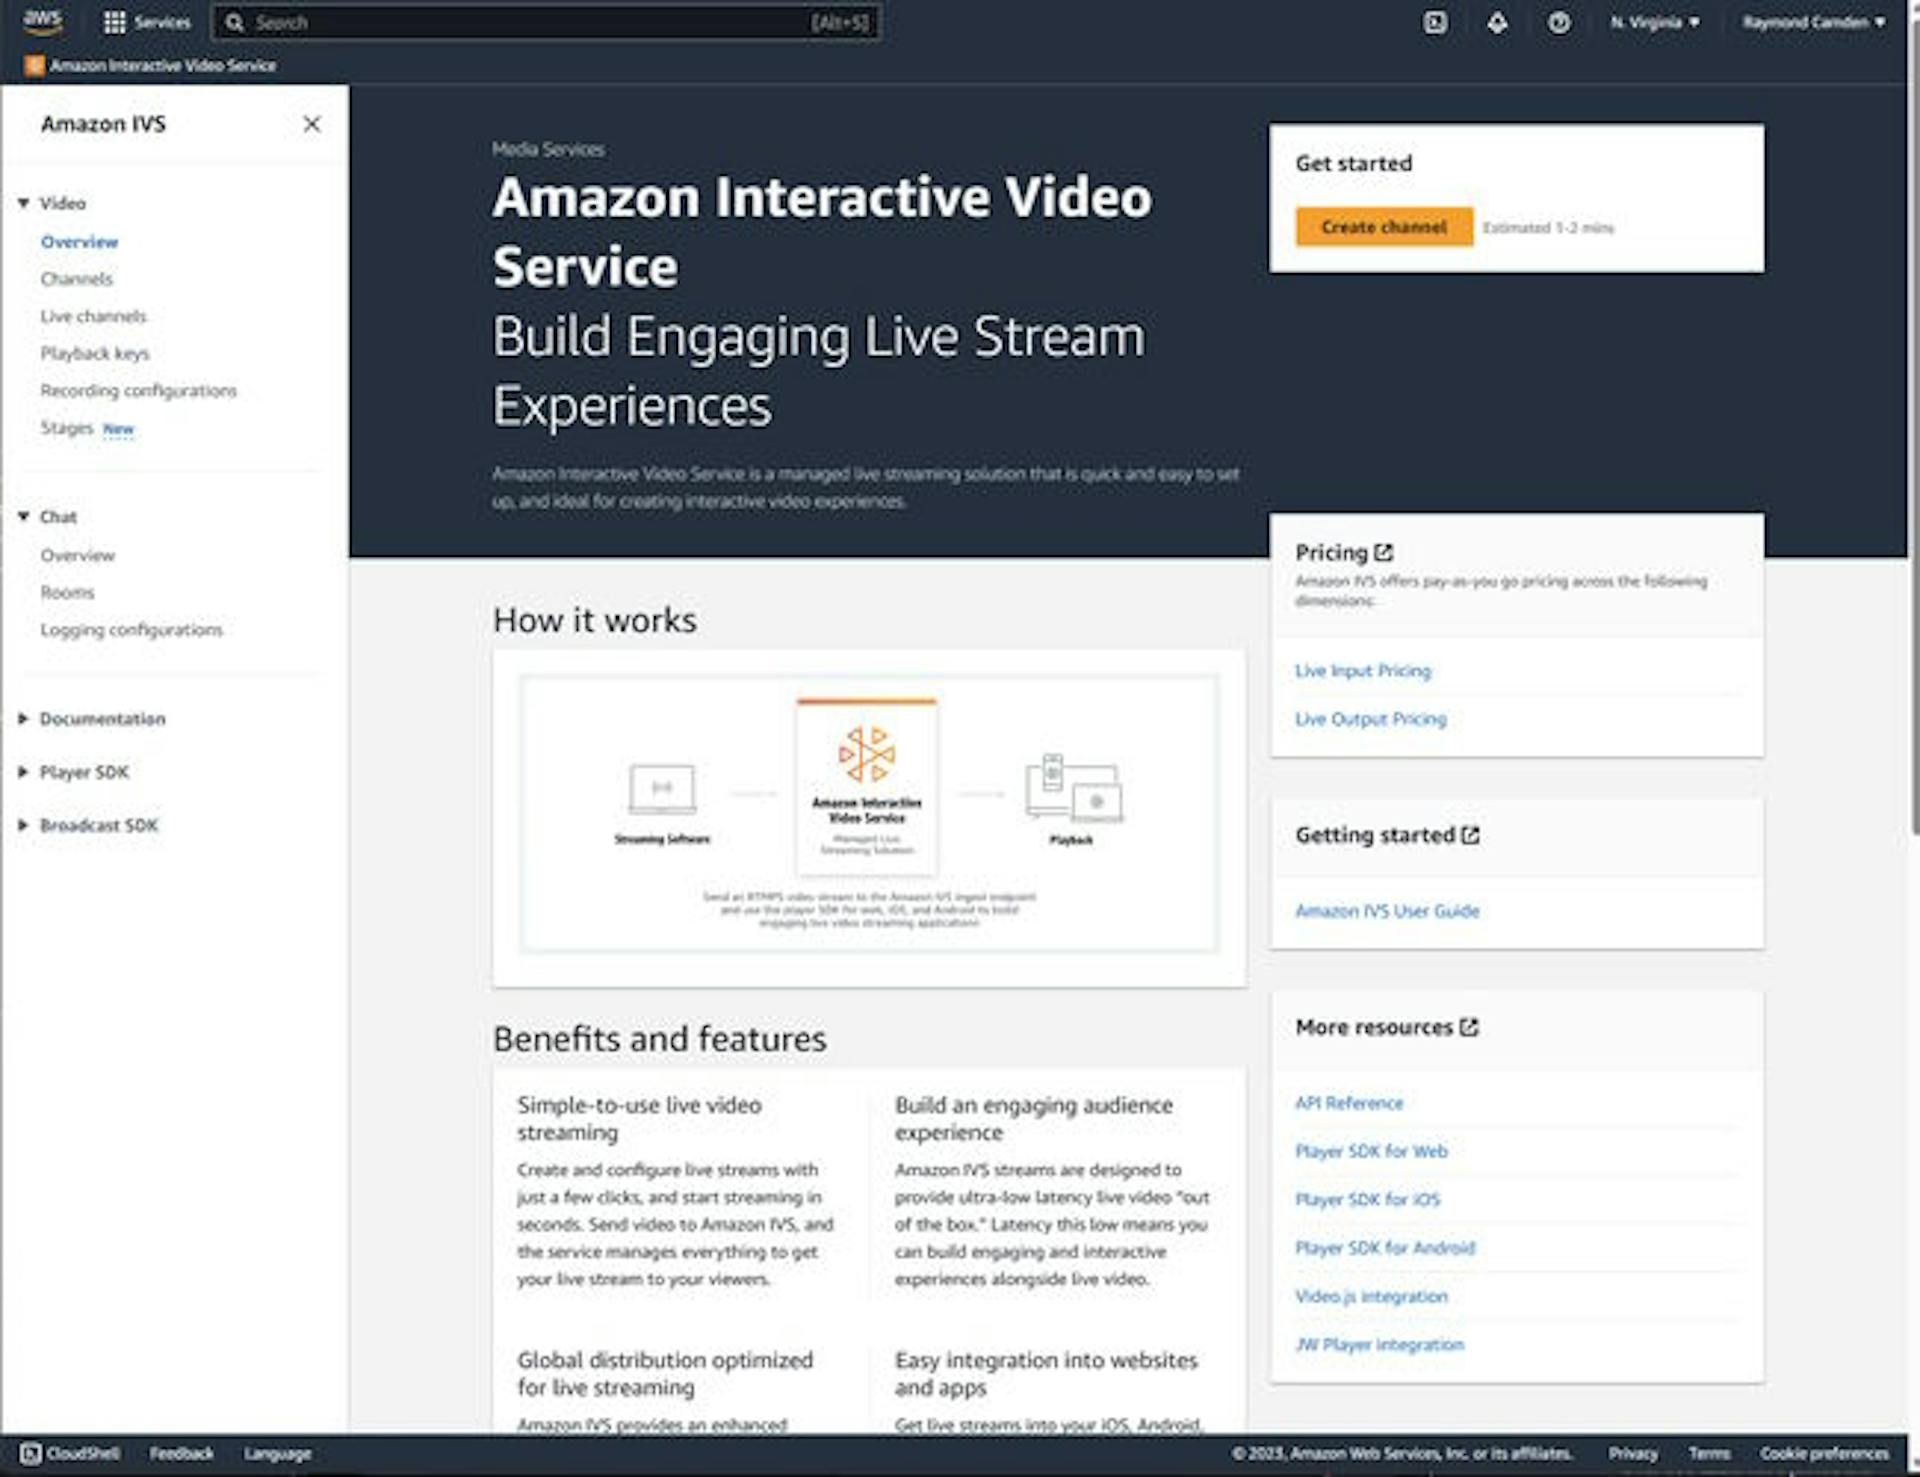The height and width of the screenshot is (1477, 1920).
Task: Open Recording configurations in the sidebar
Action: click(139, 390)
